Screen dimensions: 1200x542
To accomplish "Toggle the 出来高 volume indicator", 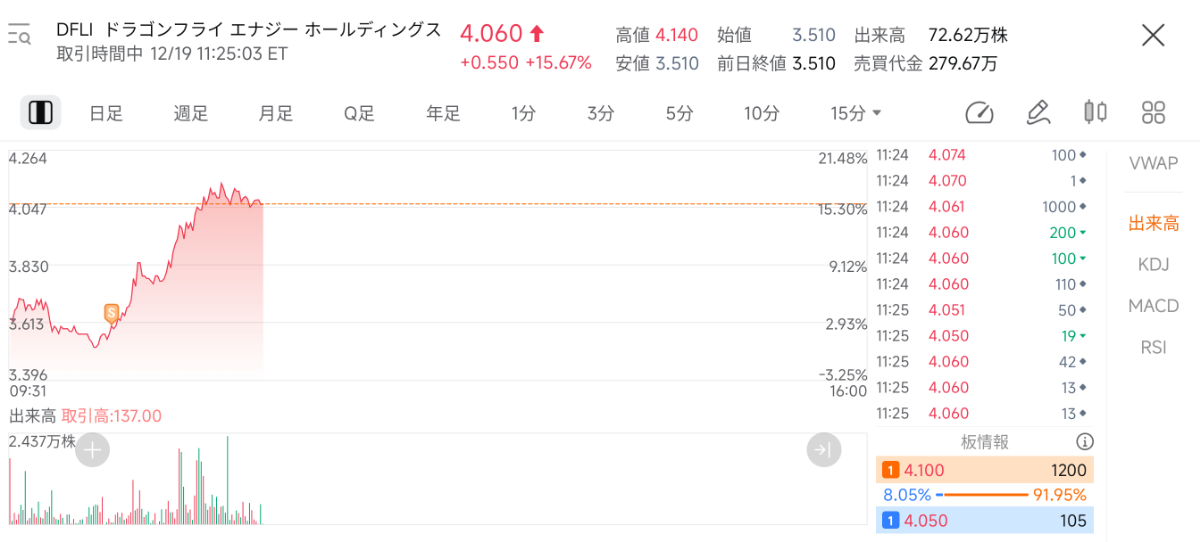I will click(x=1153, y=224).
